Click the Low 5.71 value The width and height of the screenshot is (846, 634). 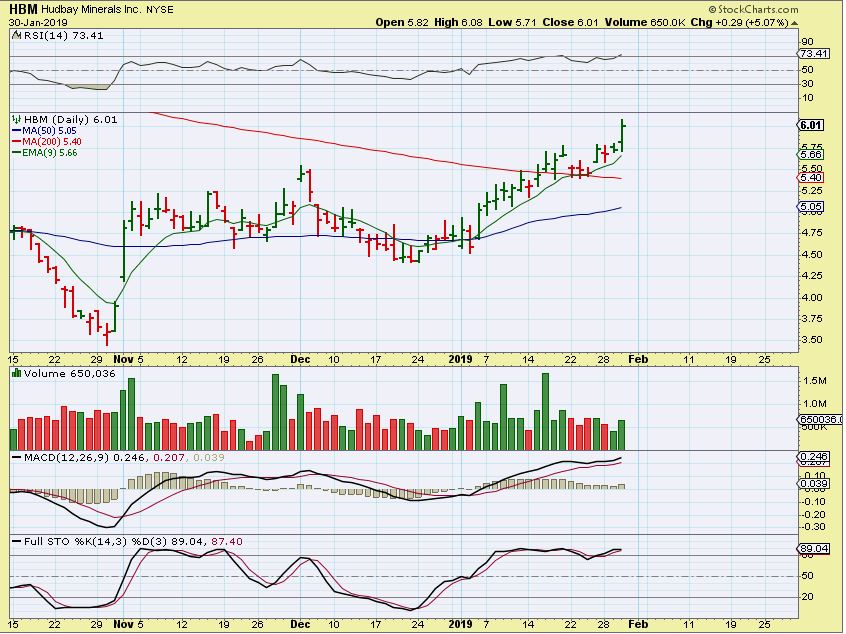[513, 23]
